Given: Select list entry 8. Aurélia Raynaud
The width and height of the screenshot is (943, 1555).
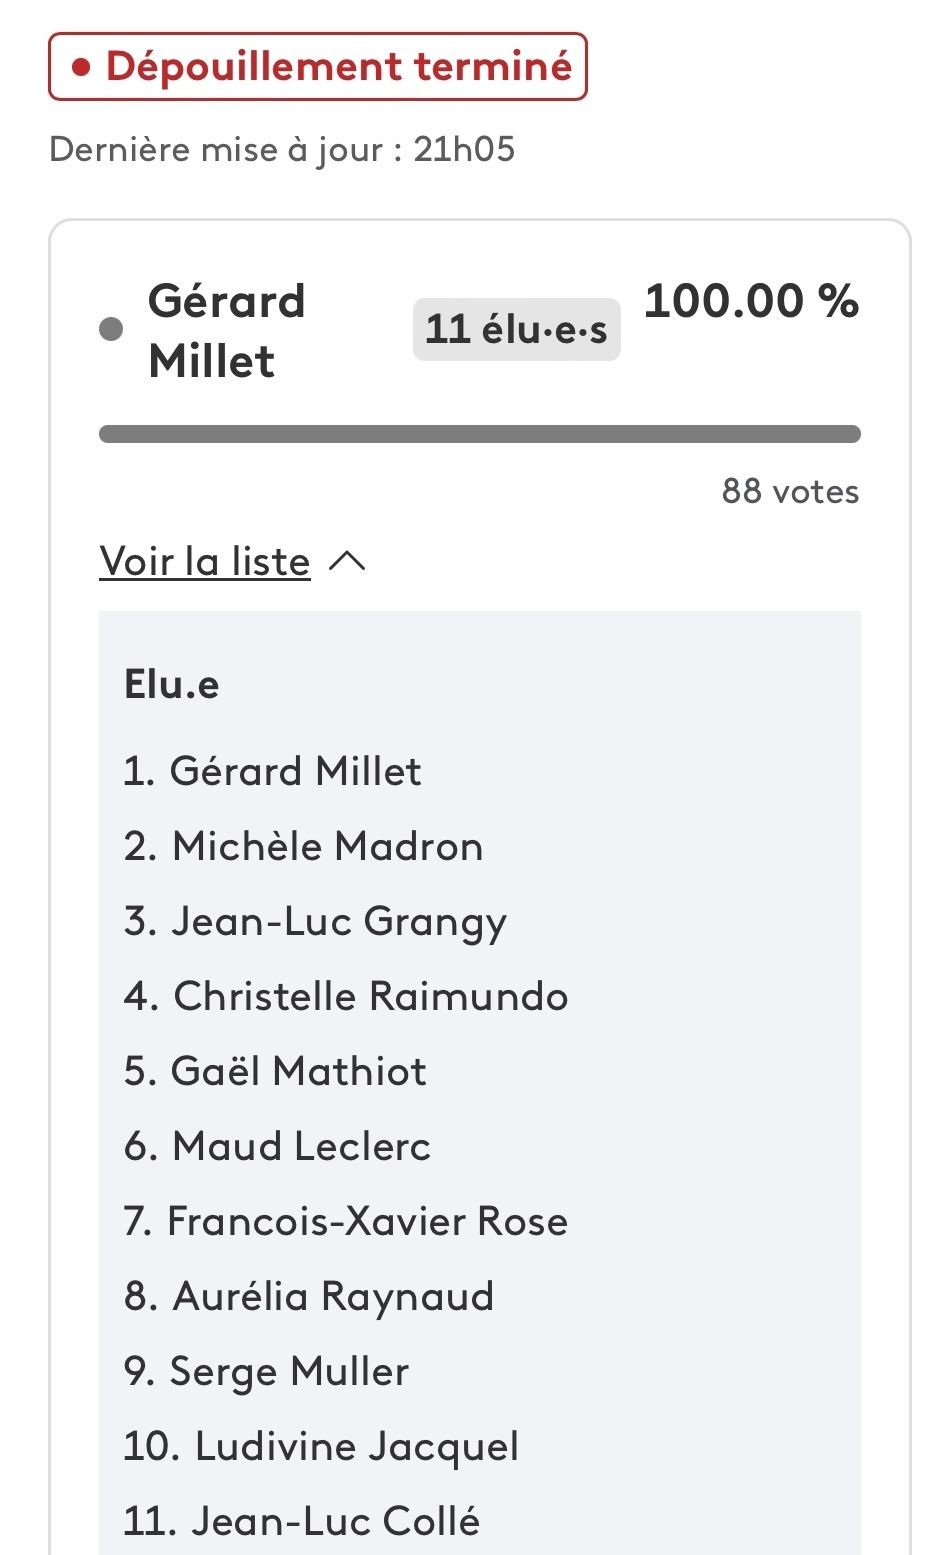Looking at the screenshot, I should 309,1296.
